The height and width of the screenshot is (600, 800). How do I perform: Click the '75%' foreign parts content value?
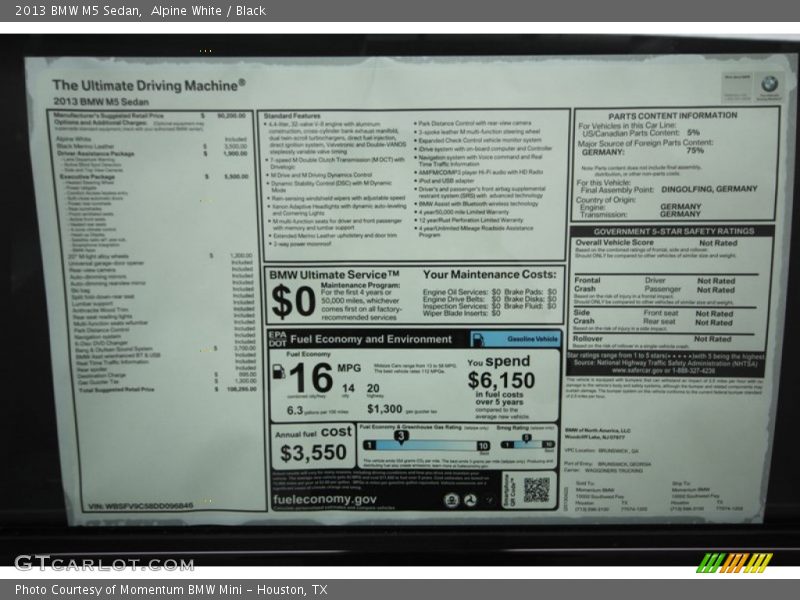695,151
